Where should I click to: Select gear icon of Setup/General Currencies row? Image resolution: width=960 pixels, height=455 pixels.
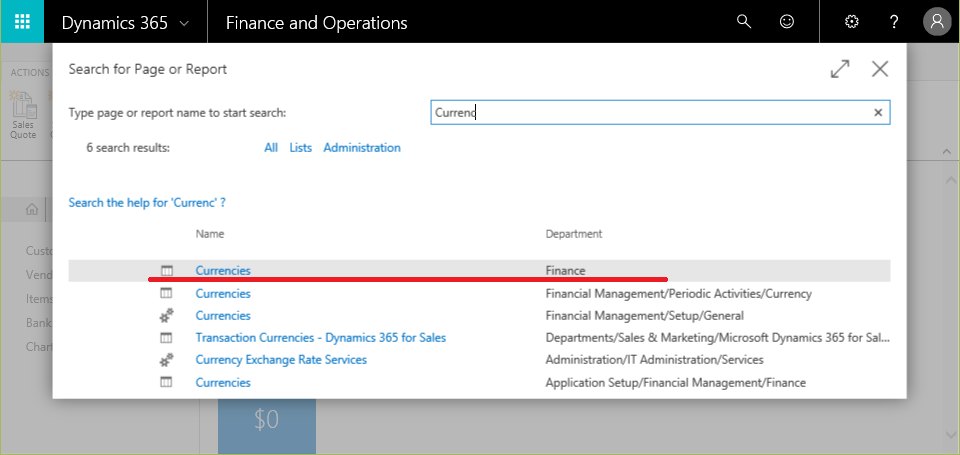coord(167,315)
